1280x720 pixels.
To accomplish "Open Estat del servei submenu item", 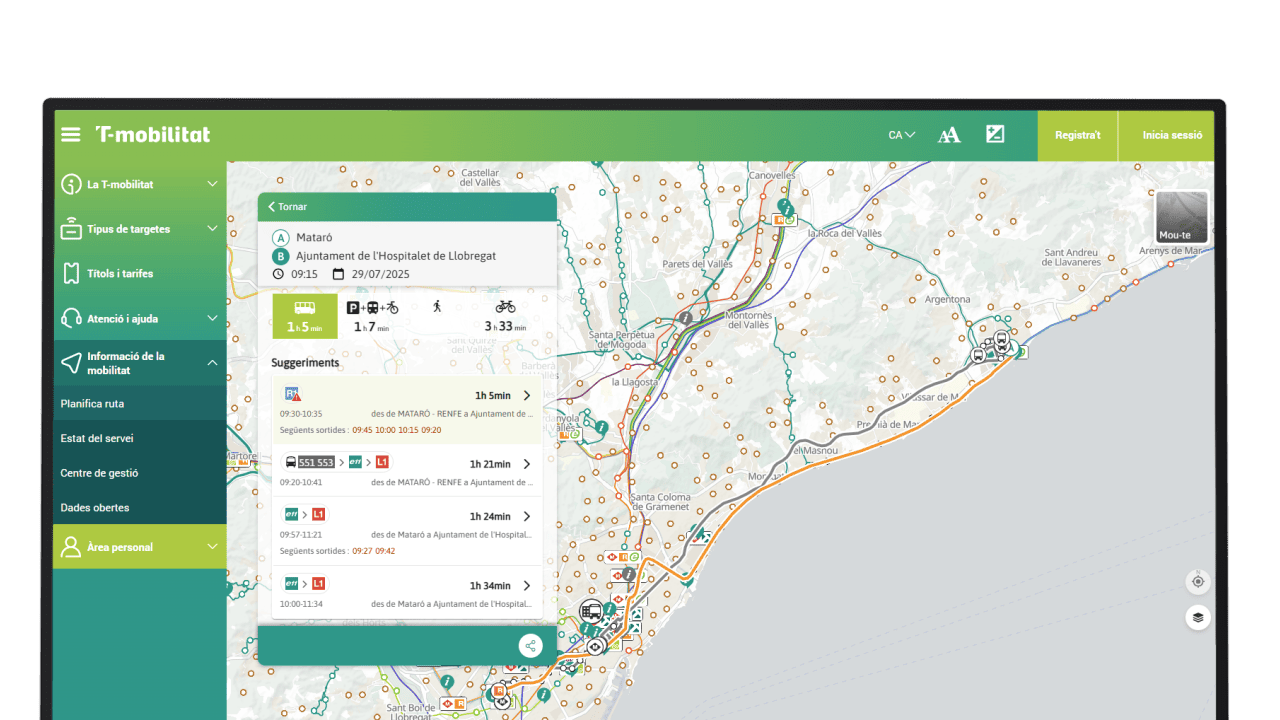I will click(x=140, y=438).
